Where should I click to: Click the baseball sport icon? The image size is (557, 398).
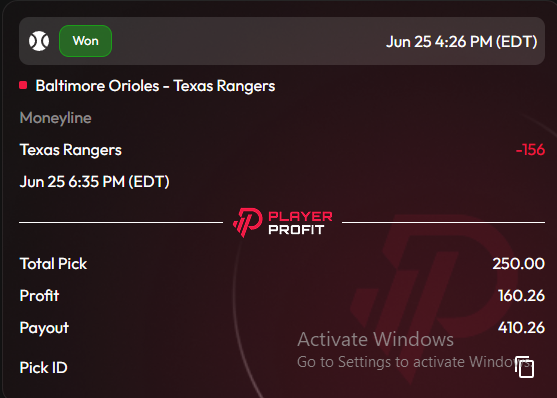point(39,41)
